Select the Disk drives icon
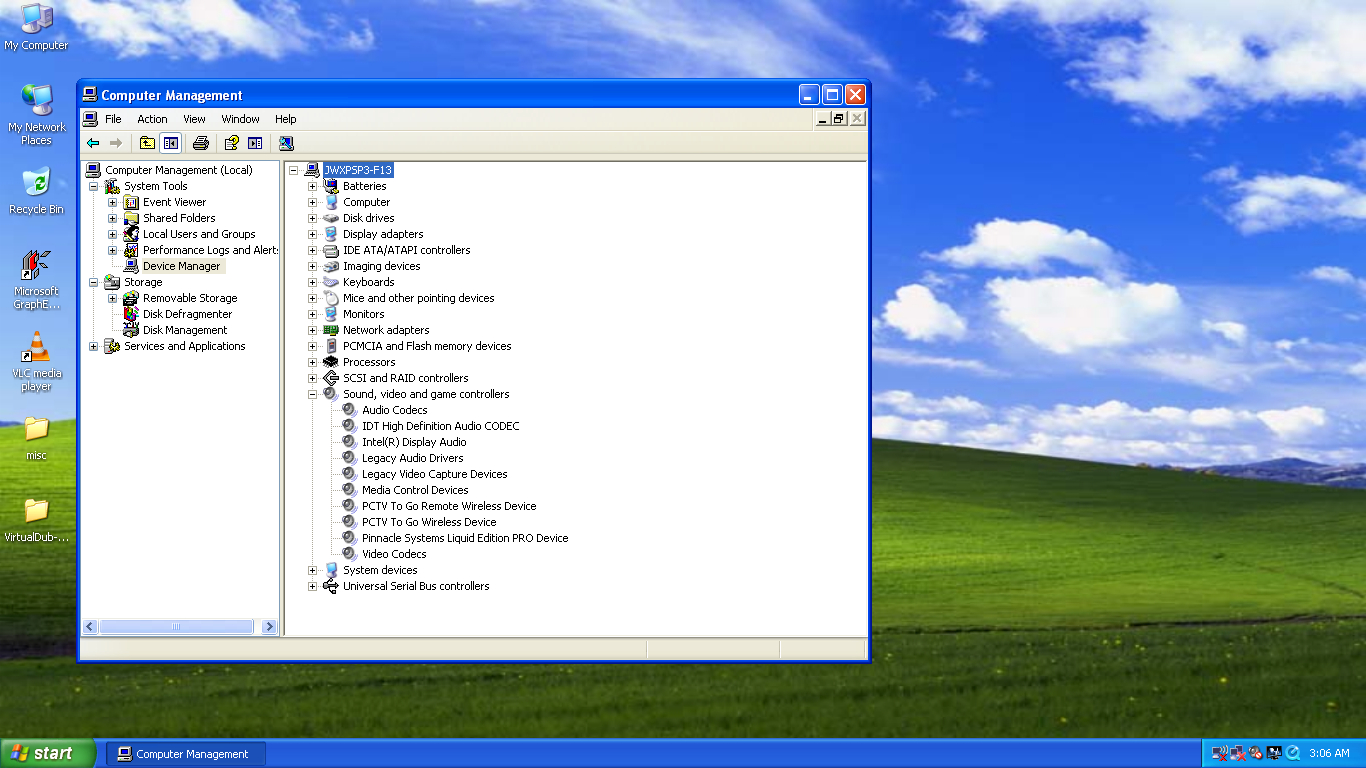The image size is (1366, 768). pos(331,218)
